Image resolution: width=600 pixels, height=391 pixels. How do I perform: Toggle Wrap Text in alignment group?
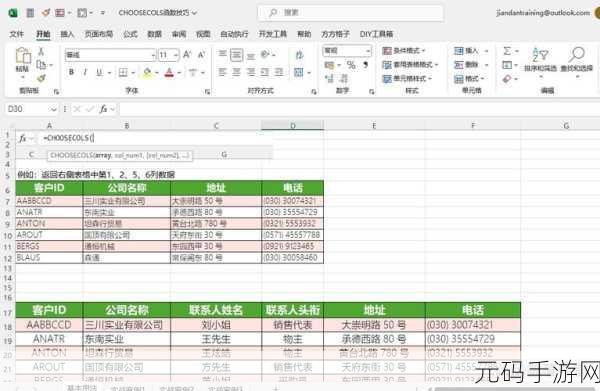(x=299, y=55)
